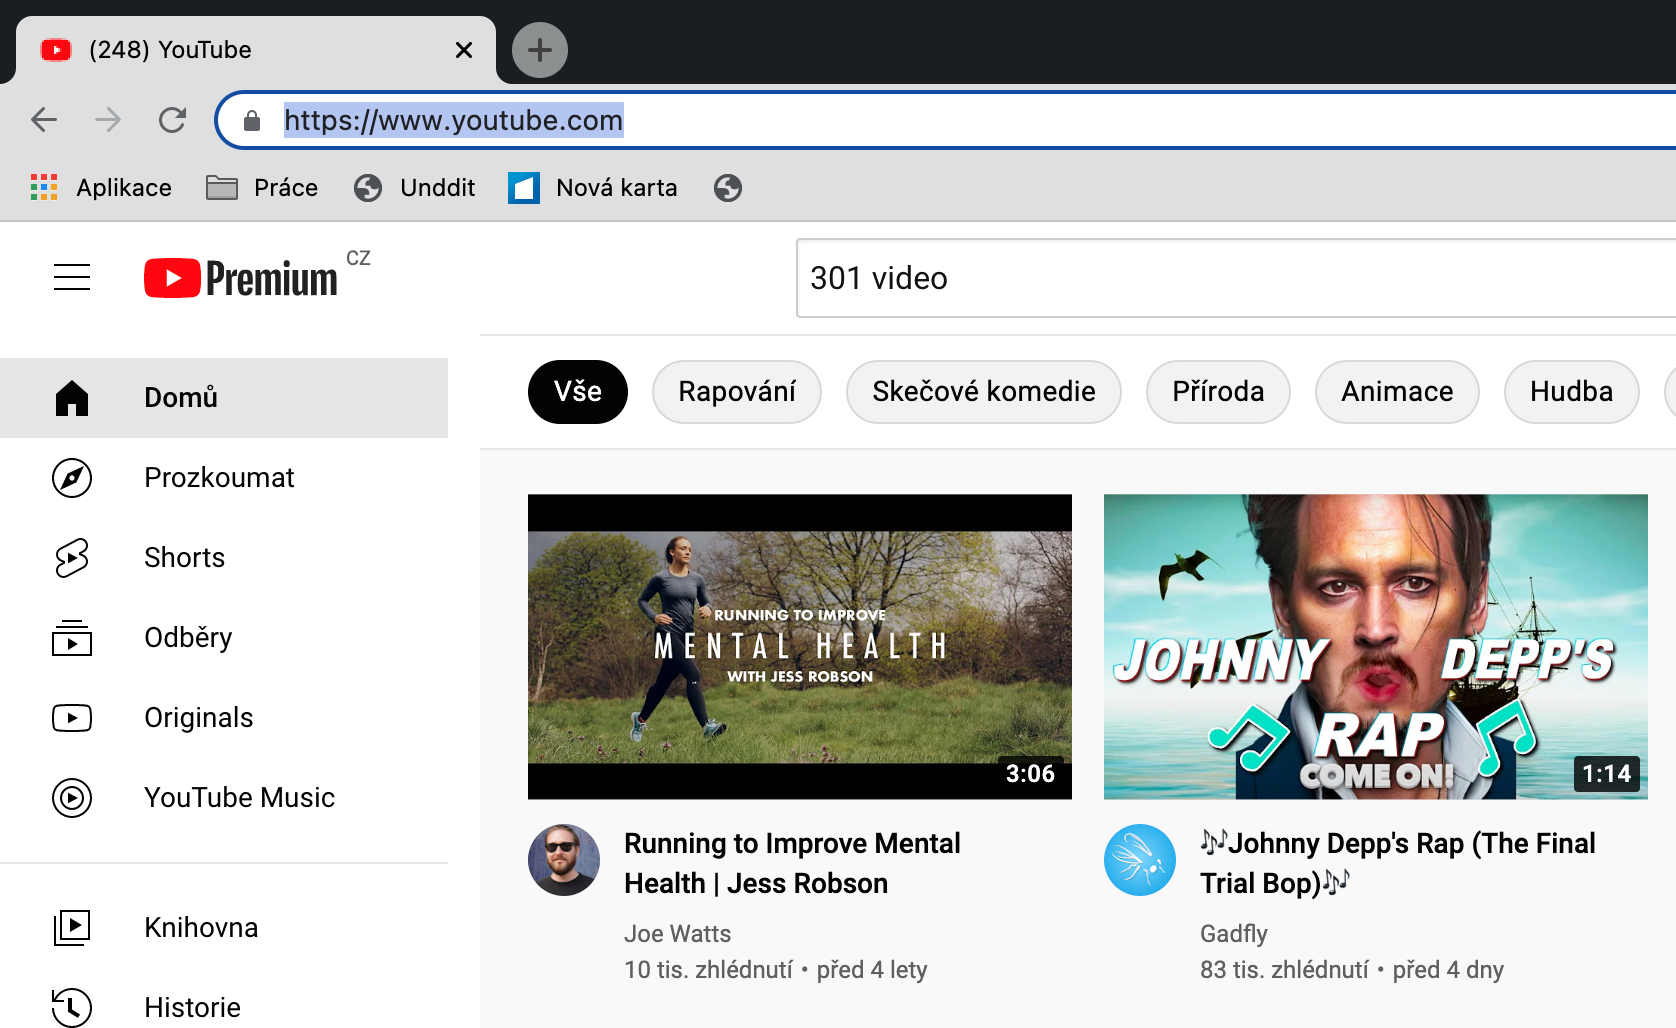Open Johnny Depp's Rap video title
1676x1028 pixels.
(1398, 863)
